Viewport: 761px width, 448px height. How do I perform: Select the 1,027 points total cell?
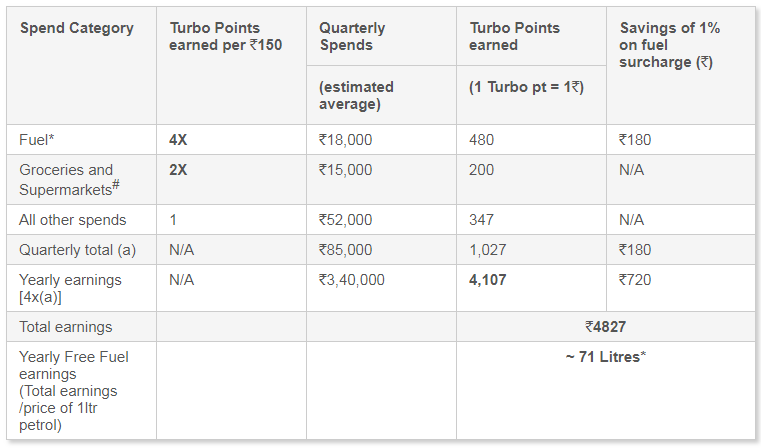[488, 250]
